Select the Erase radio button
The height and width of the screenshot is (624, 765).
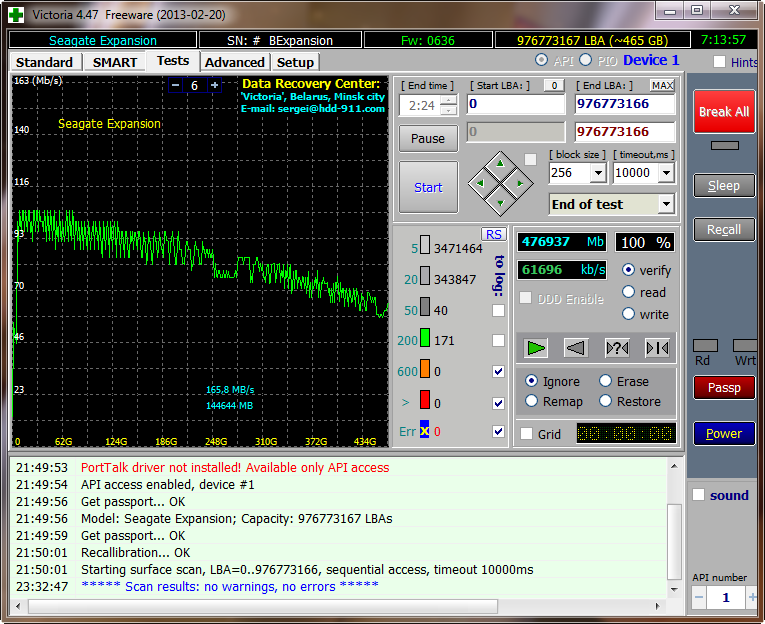605,381
